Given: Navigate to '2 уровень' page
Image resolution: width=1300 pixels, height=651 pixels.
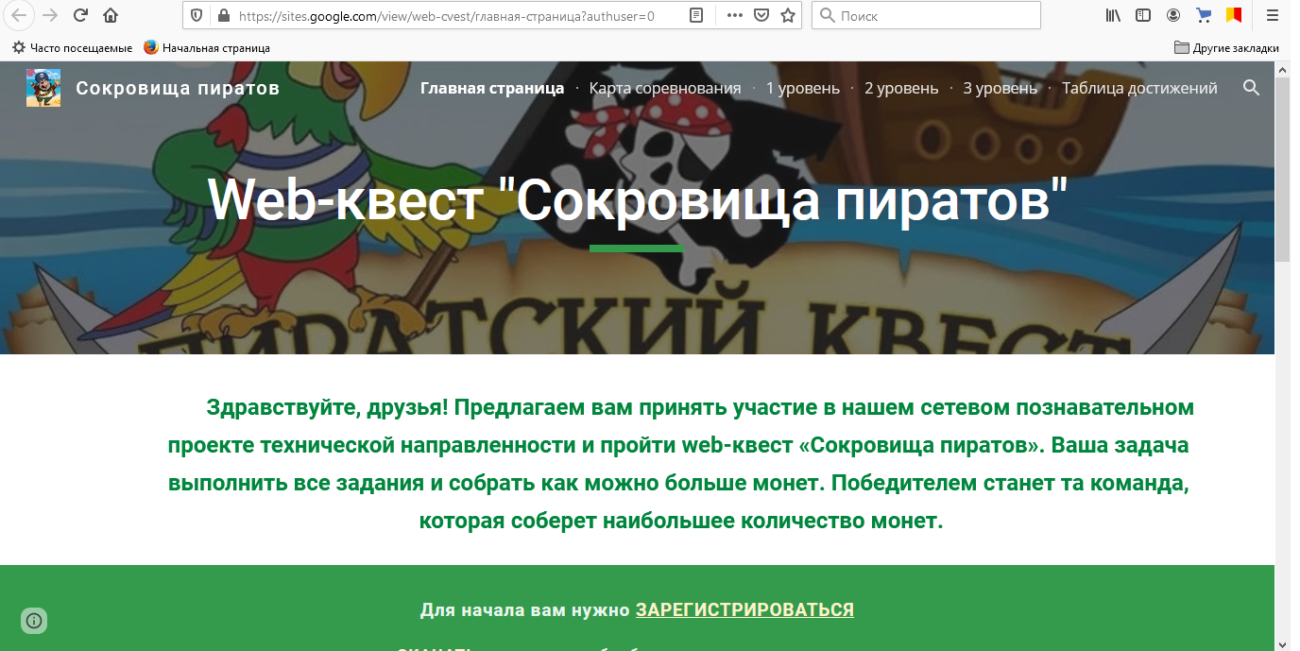Looking at the screenshot, I should click(x=902, y=88).
